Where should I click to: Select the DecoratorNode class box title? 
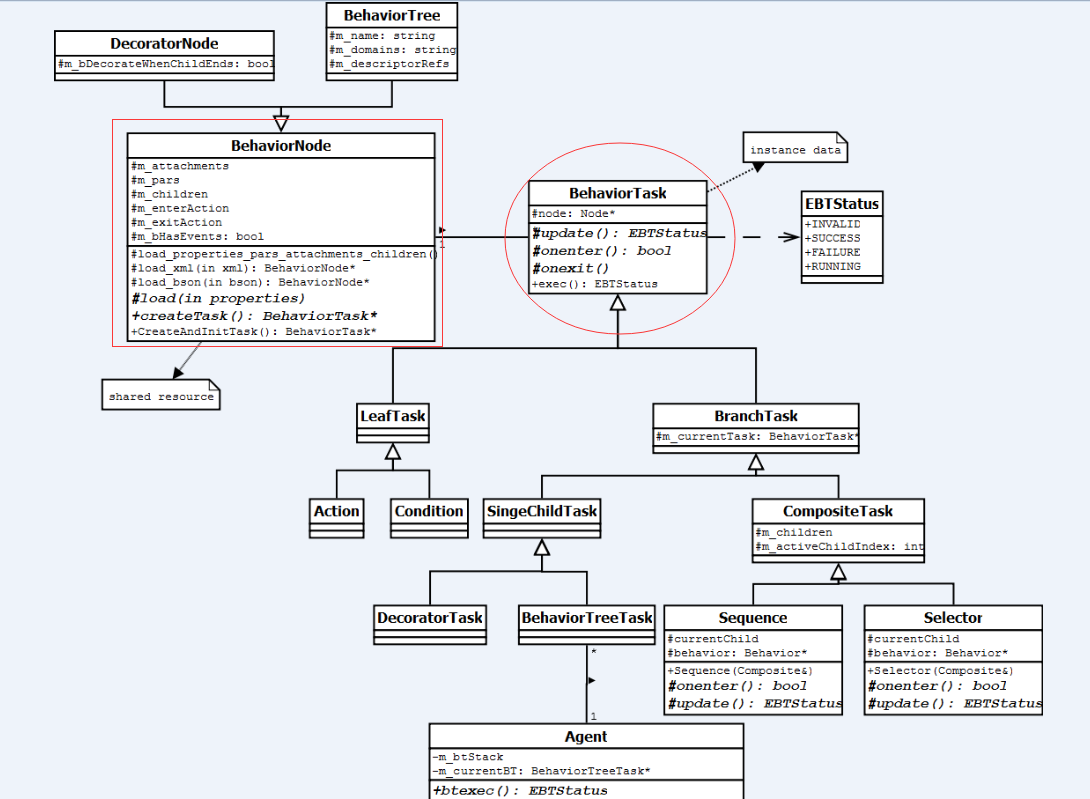(x=164, y=43)
